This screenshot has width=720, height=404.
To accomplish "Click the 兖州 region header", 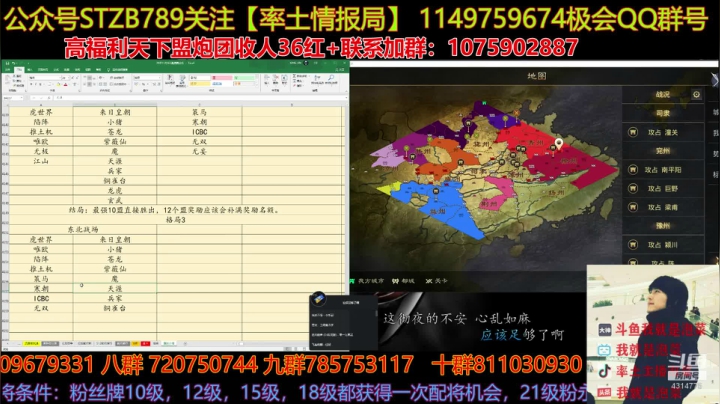I will click(x=663, y=151).
